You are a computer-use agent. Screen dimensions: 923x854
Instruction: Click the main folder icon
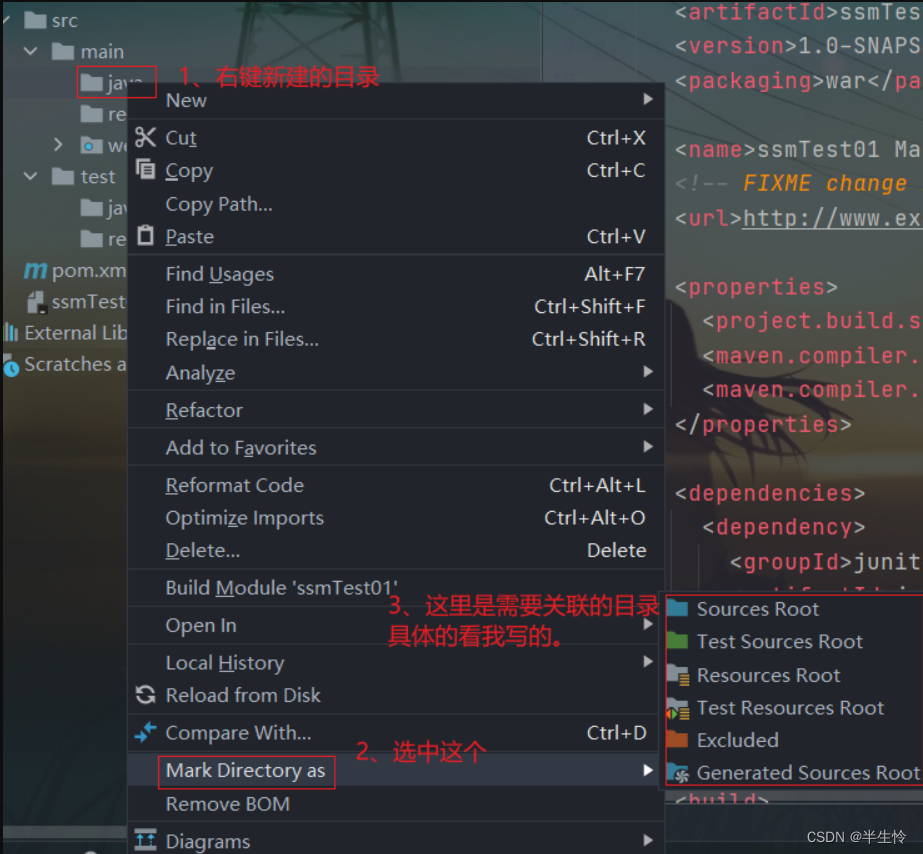pyautogui.click(x=63, y=51)
